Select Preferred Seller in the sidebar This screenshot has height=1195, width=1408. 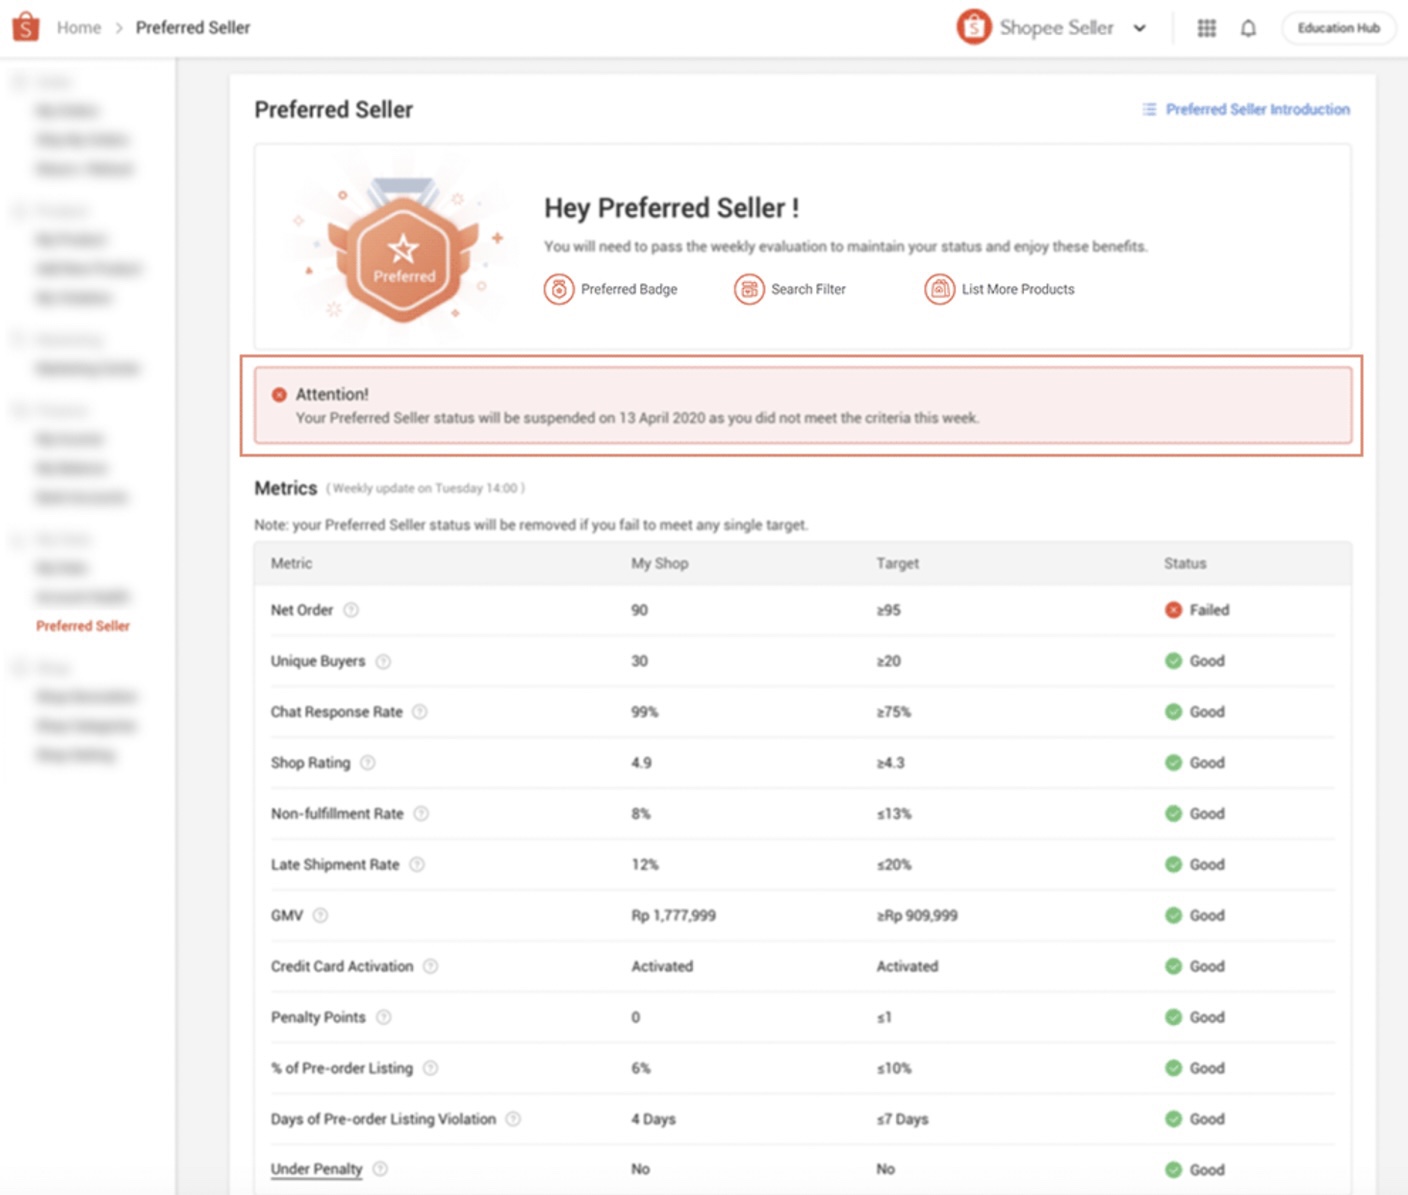click(x=83, y=626)
